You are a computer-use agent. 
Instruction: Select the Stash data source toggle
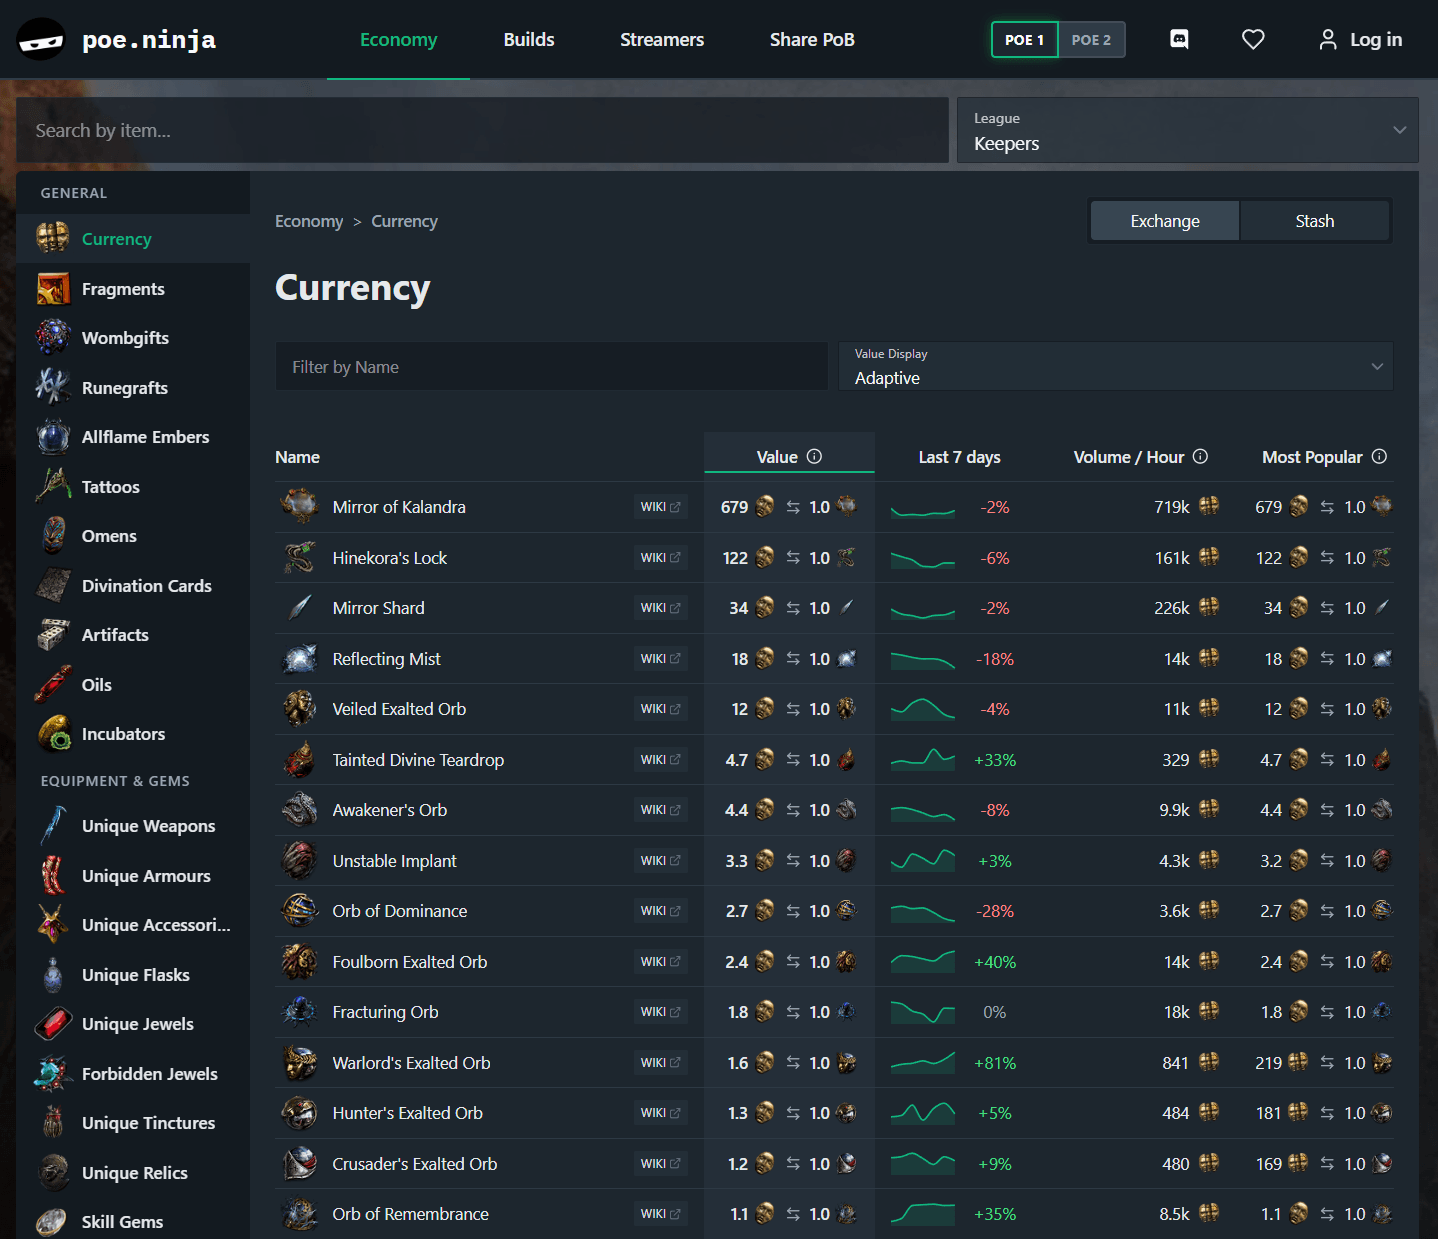pyautogui.click(x=1315, y=221)
